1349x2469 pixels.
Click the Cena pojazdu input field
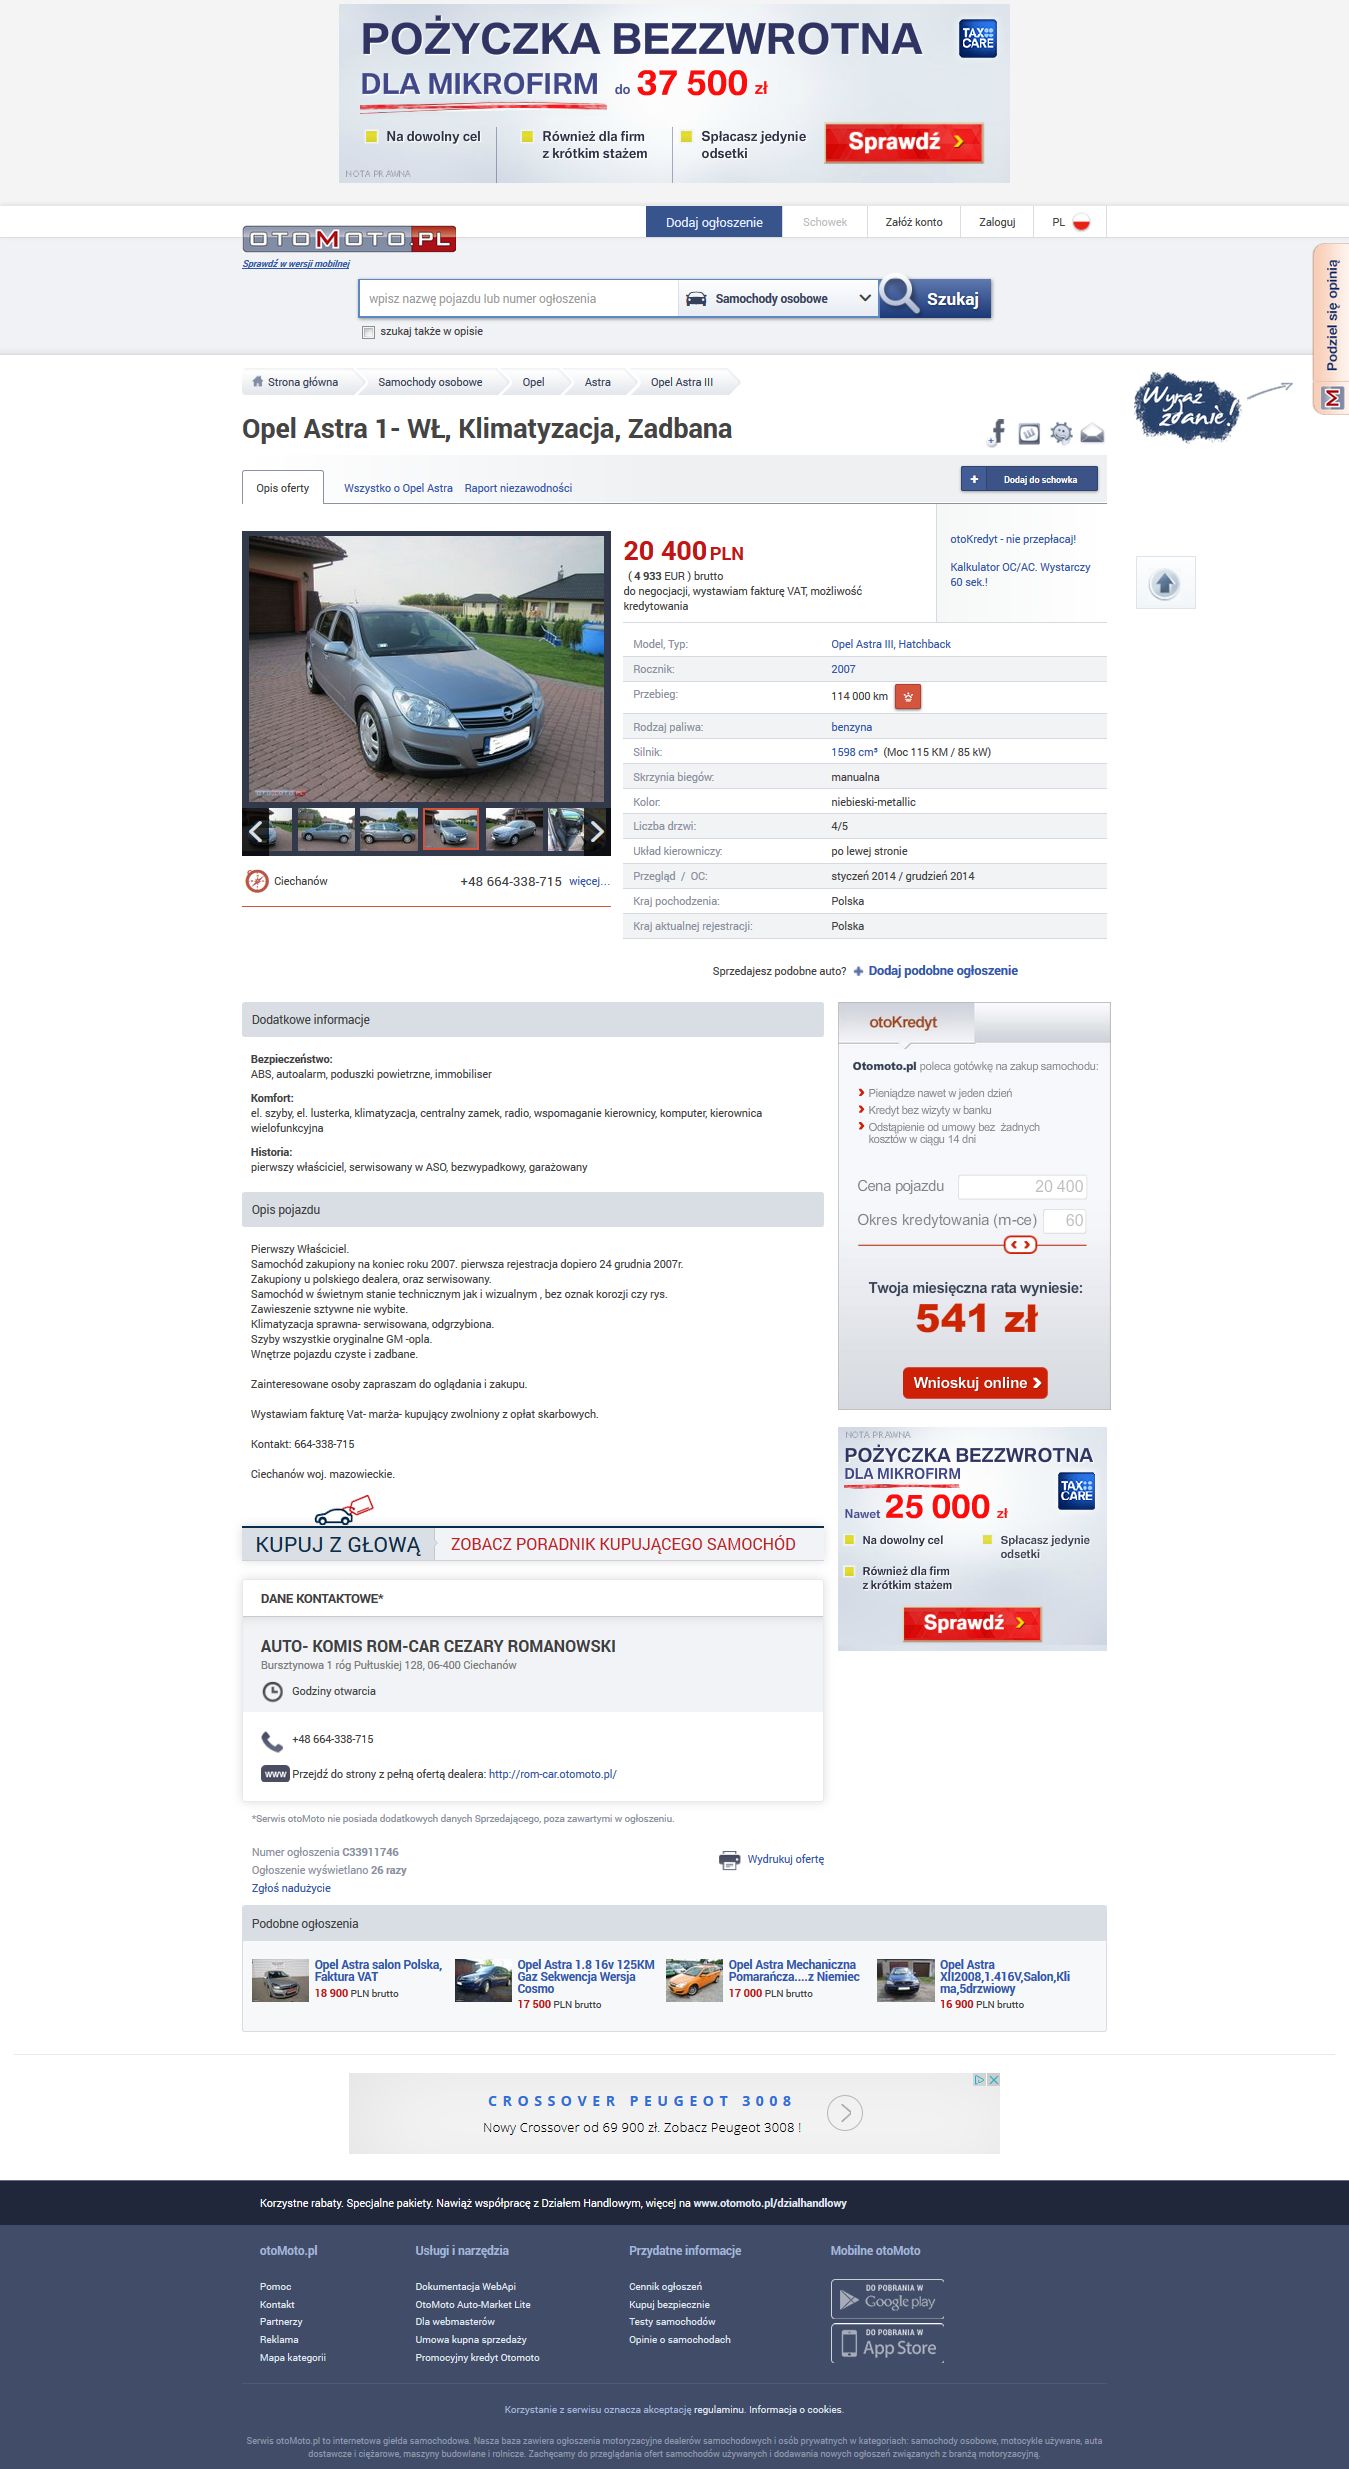pyautogui.click(x=1022, y=1186)
